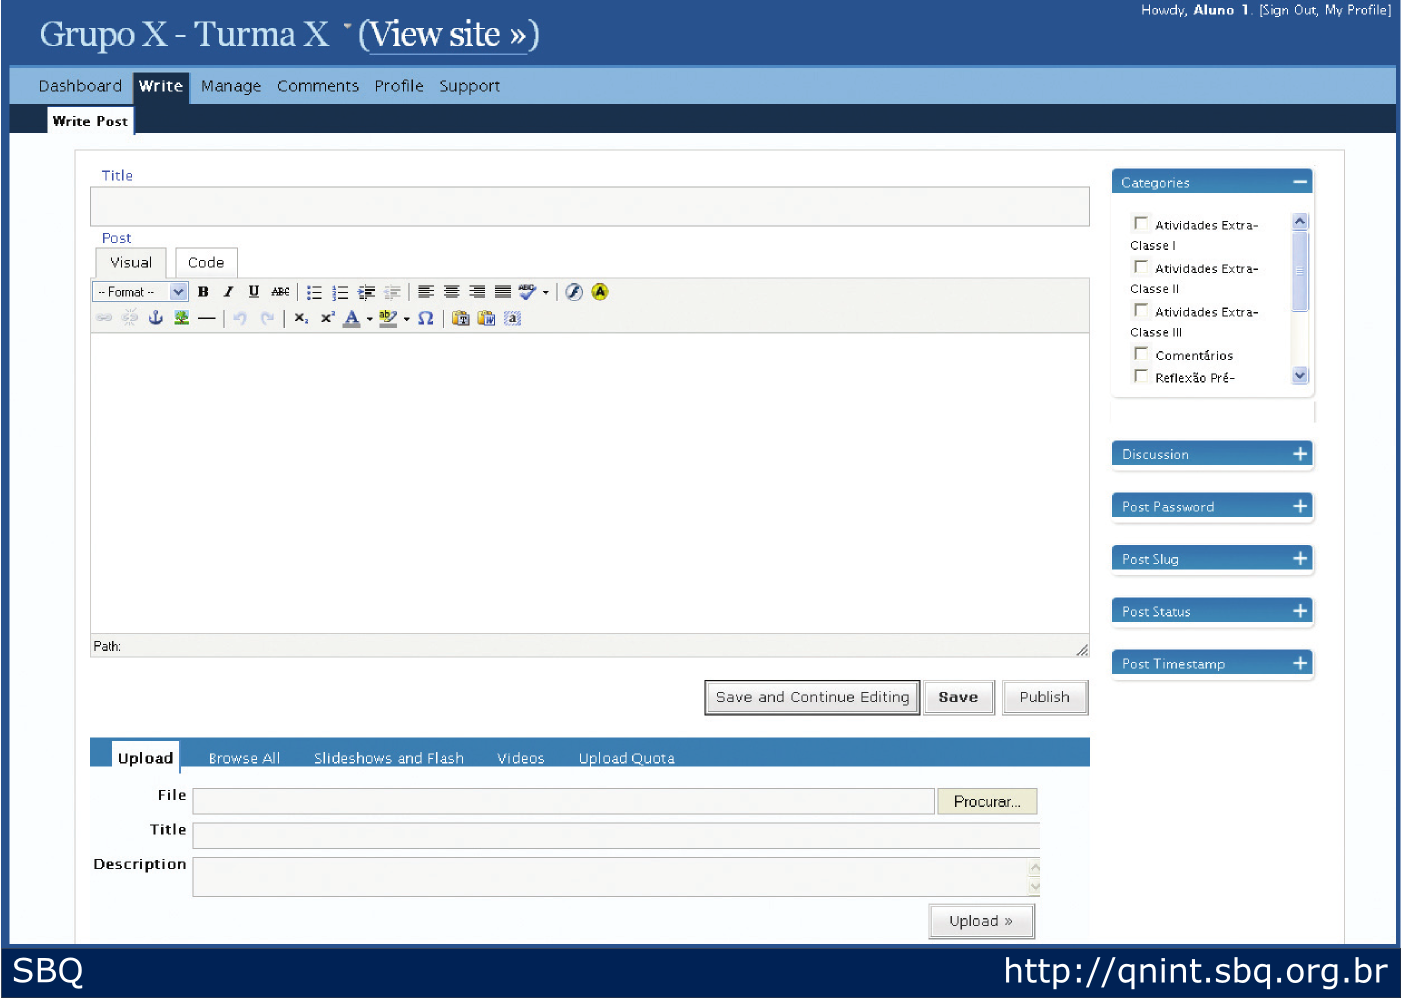Screen dimensions: 1401x998
Task: Open the Format dropdown
Action: pyautogui.click(x=140, y=292)
